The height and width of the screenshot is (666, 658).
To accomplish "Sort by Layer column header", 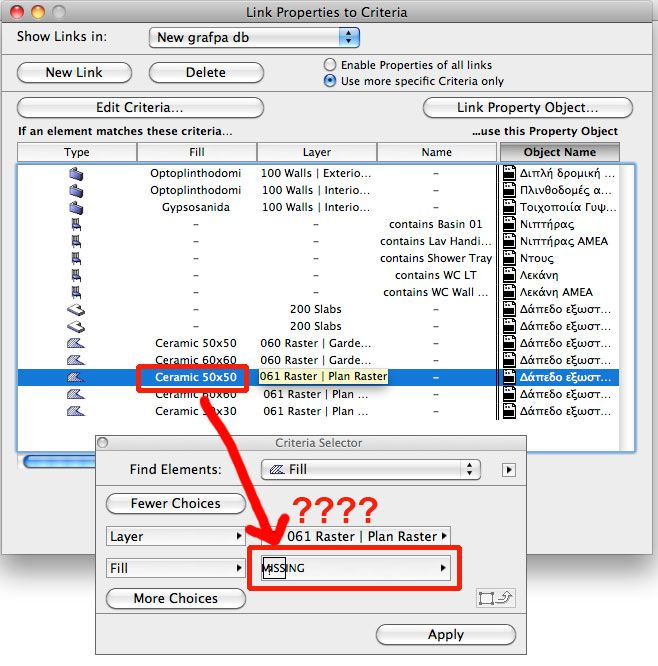I will 316,152.
